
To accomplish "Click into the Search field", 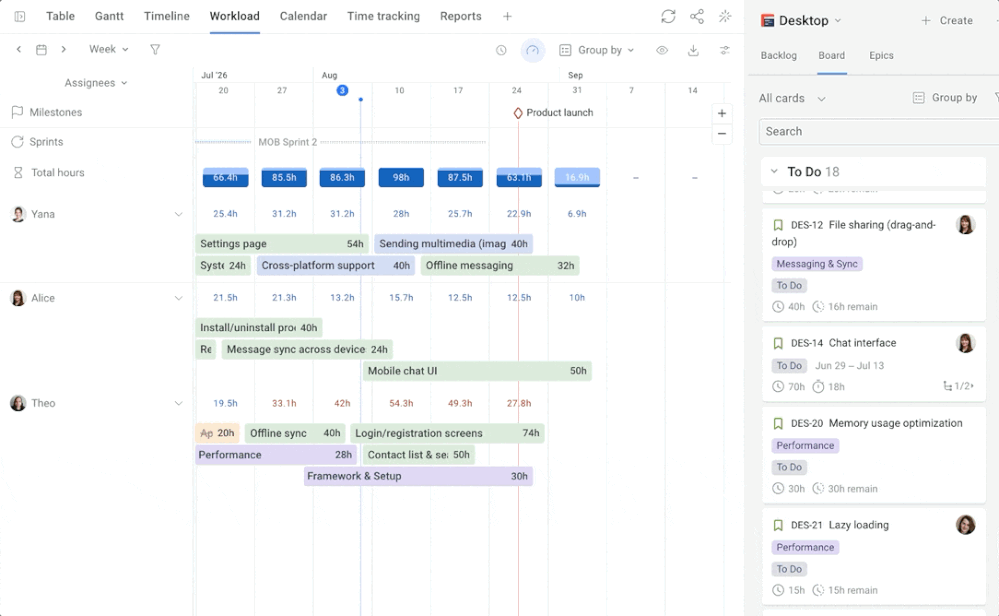I will tap(879, 131).
